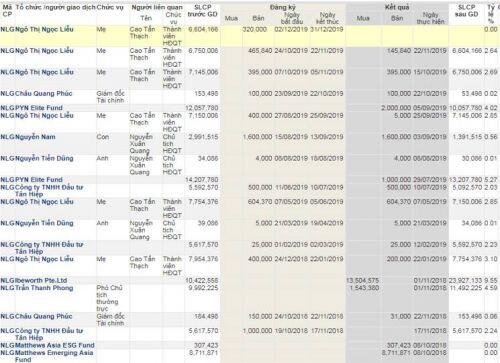
Task: Select the post-trade value 5,092,570
Action: click(x=467, y=187)
